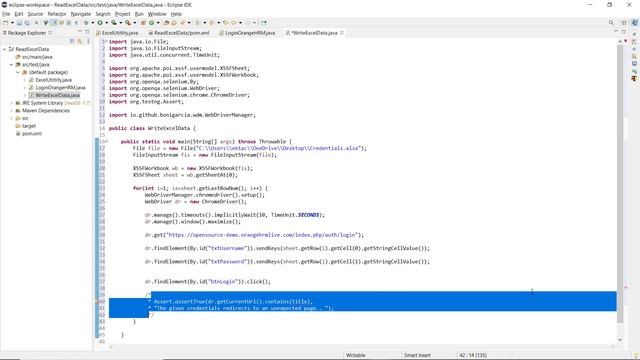Select WriteExcelData.java in Package Explorer
Image resolution: width=640 pixels, height=360 pixels.
tap(54, 95)
